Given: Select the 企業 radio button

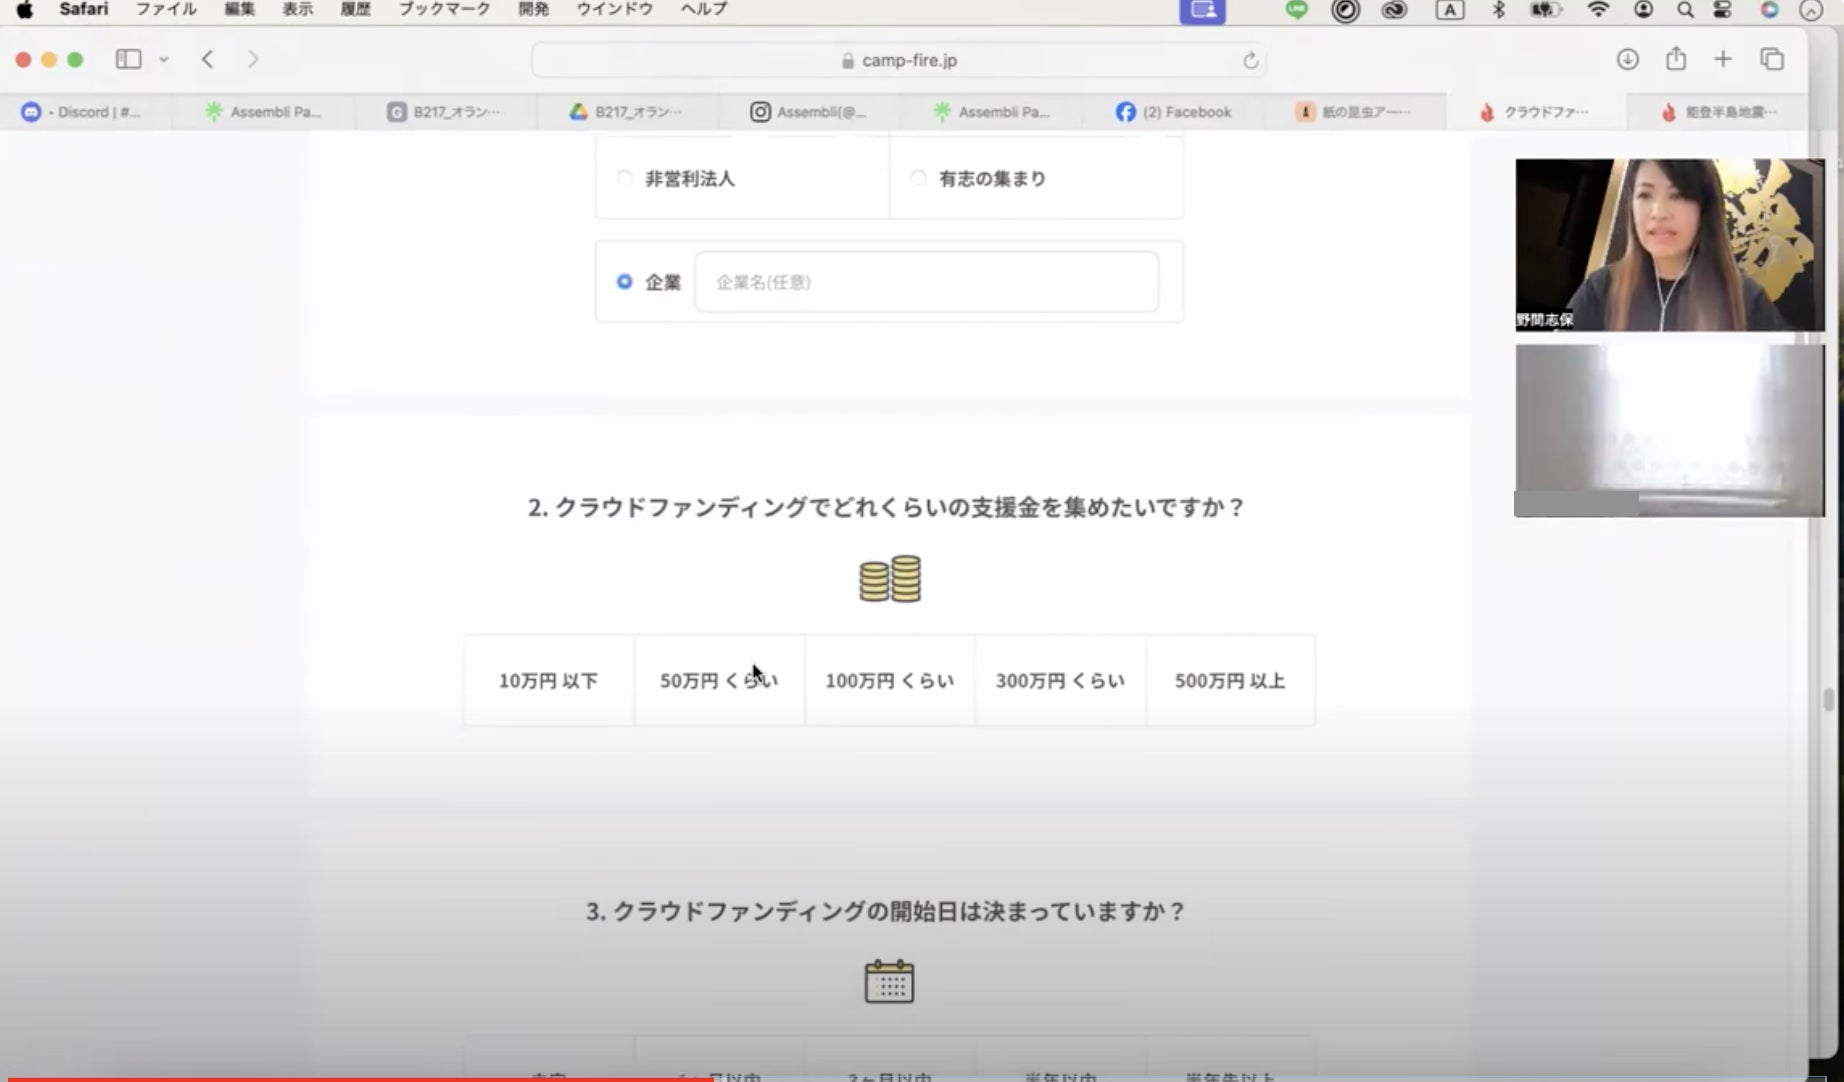Looking at the screenshot, I should [x=625, y=282].
